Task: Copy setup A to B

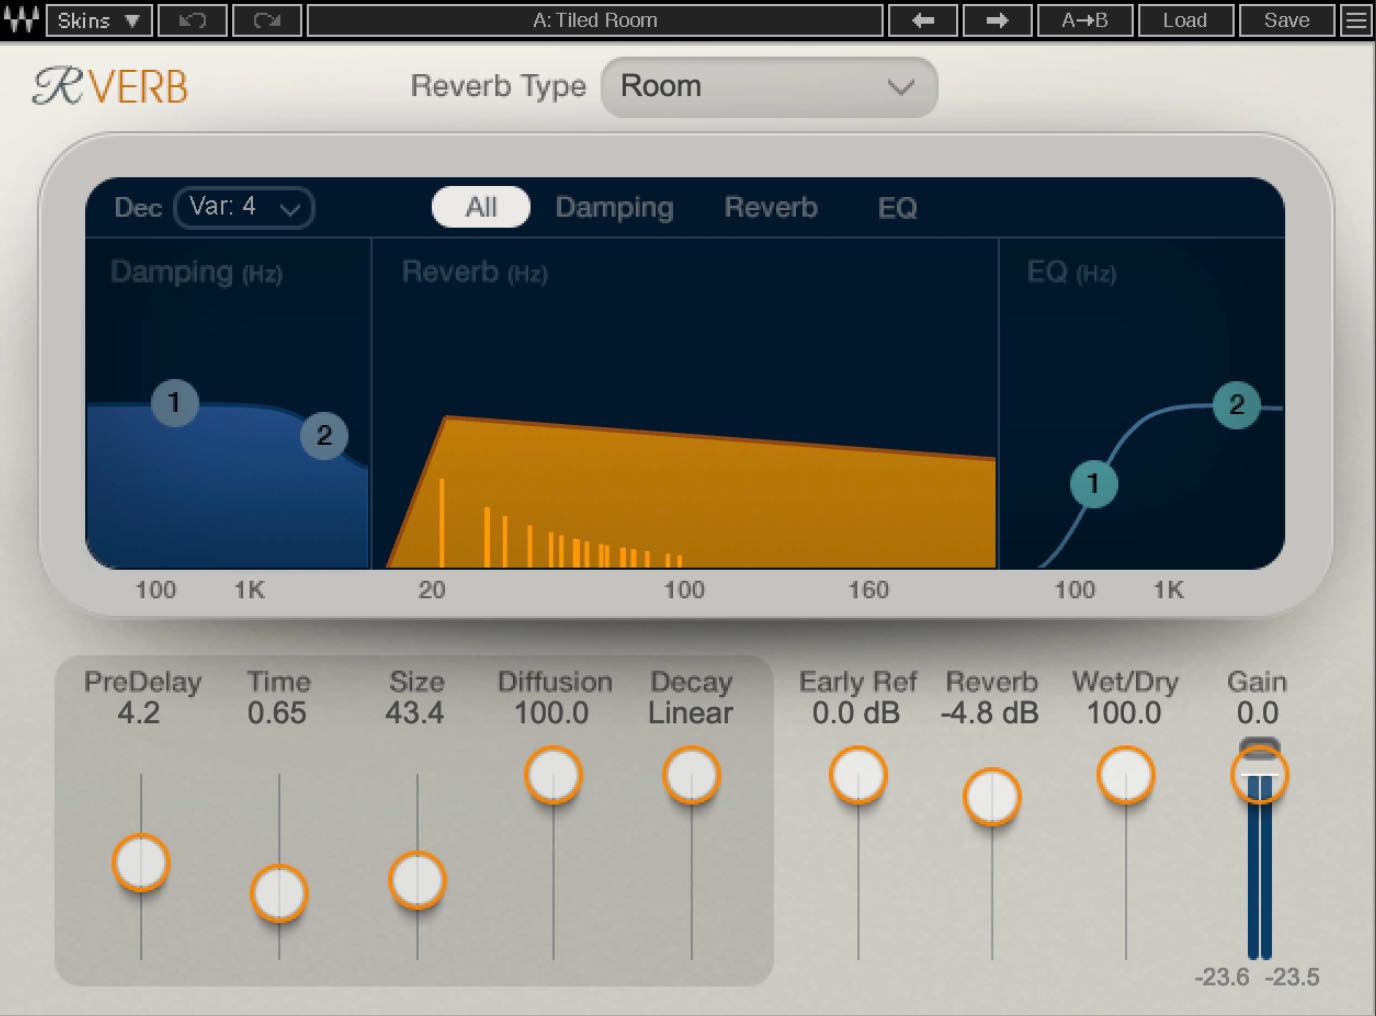Action: 1085,20
